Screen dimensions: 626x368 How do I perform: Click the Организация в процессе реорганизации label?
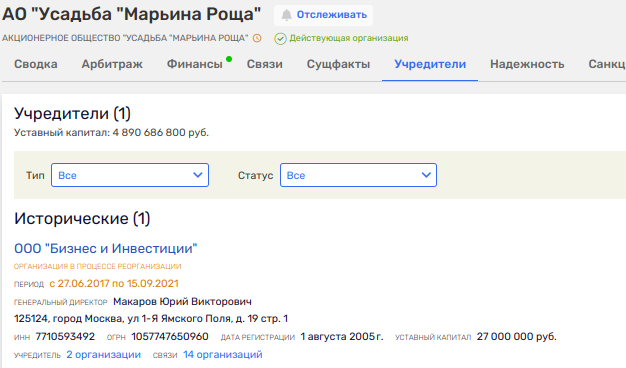pyautogui.click(x=97, y=266)
